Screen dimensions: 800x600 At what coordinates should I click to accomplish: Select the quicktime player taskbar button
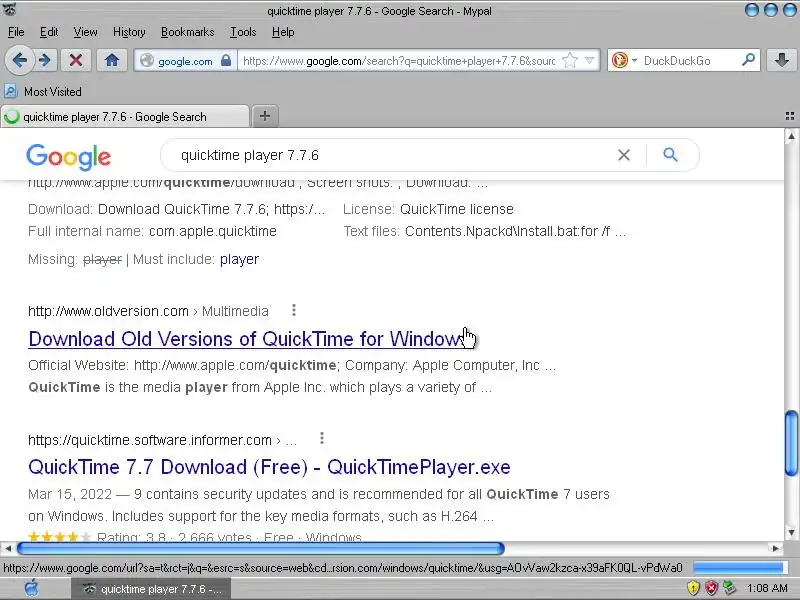(x=152, y=589)
